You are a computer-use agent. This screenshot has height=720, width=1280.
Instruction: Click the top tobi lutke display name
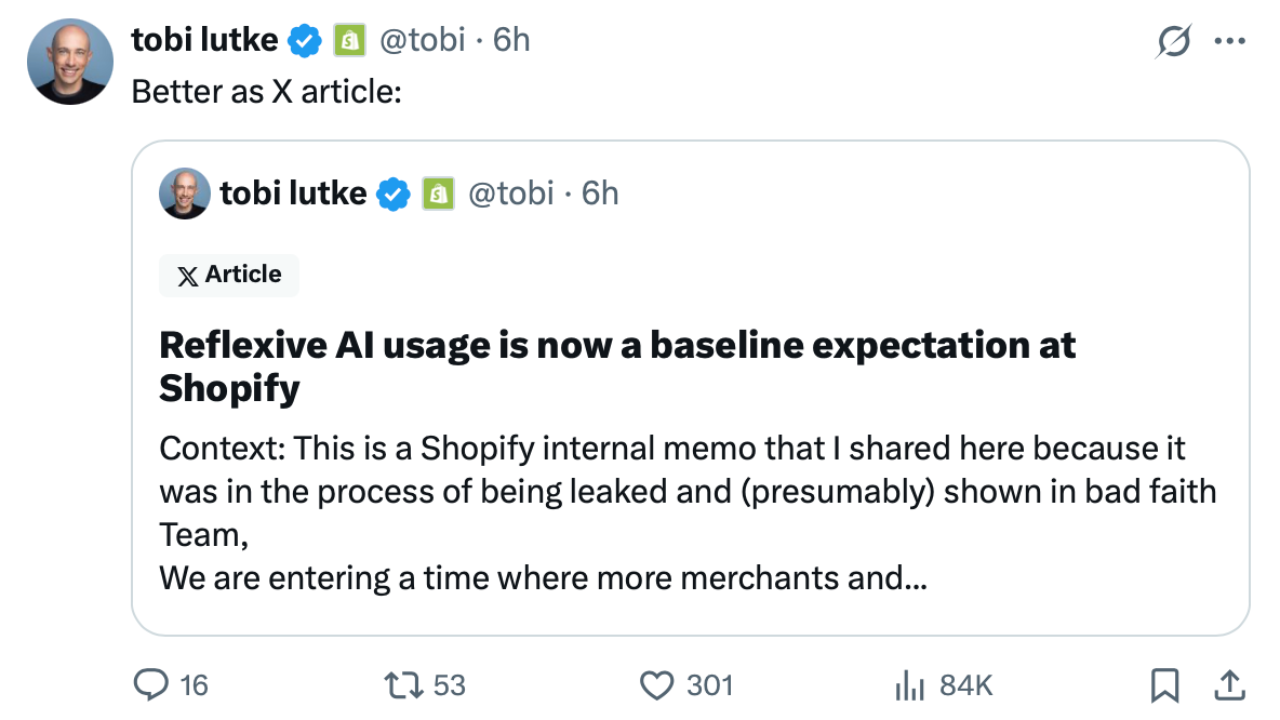click(205, 39)
